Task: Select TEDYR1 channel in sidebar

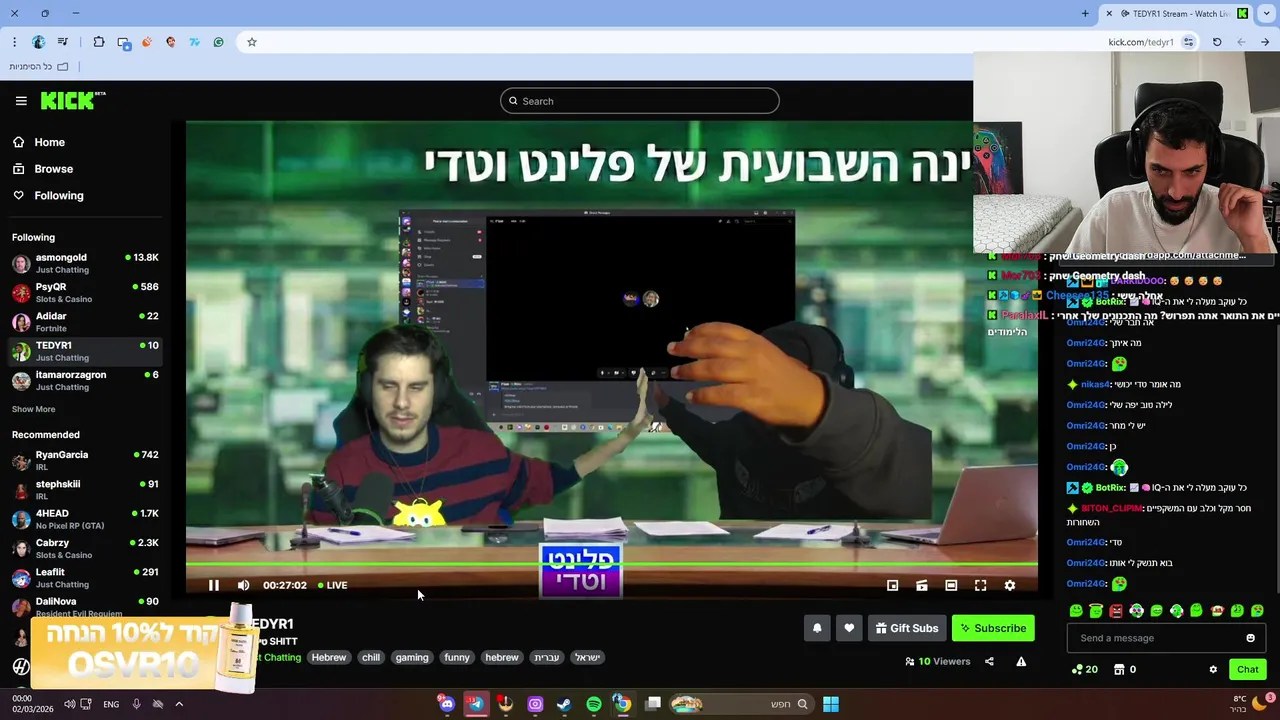Action: 85,351
